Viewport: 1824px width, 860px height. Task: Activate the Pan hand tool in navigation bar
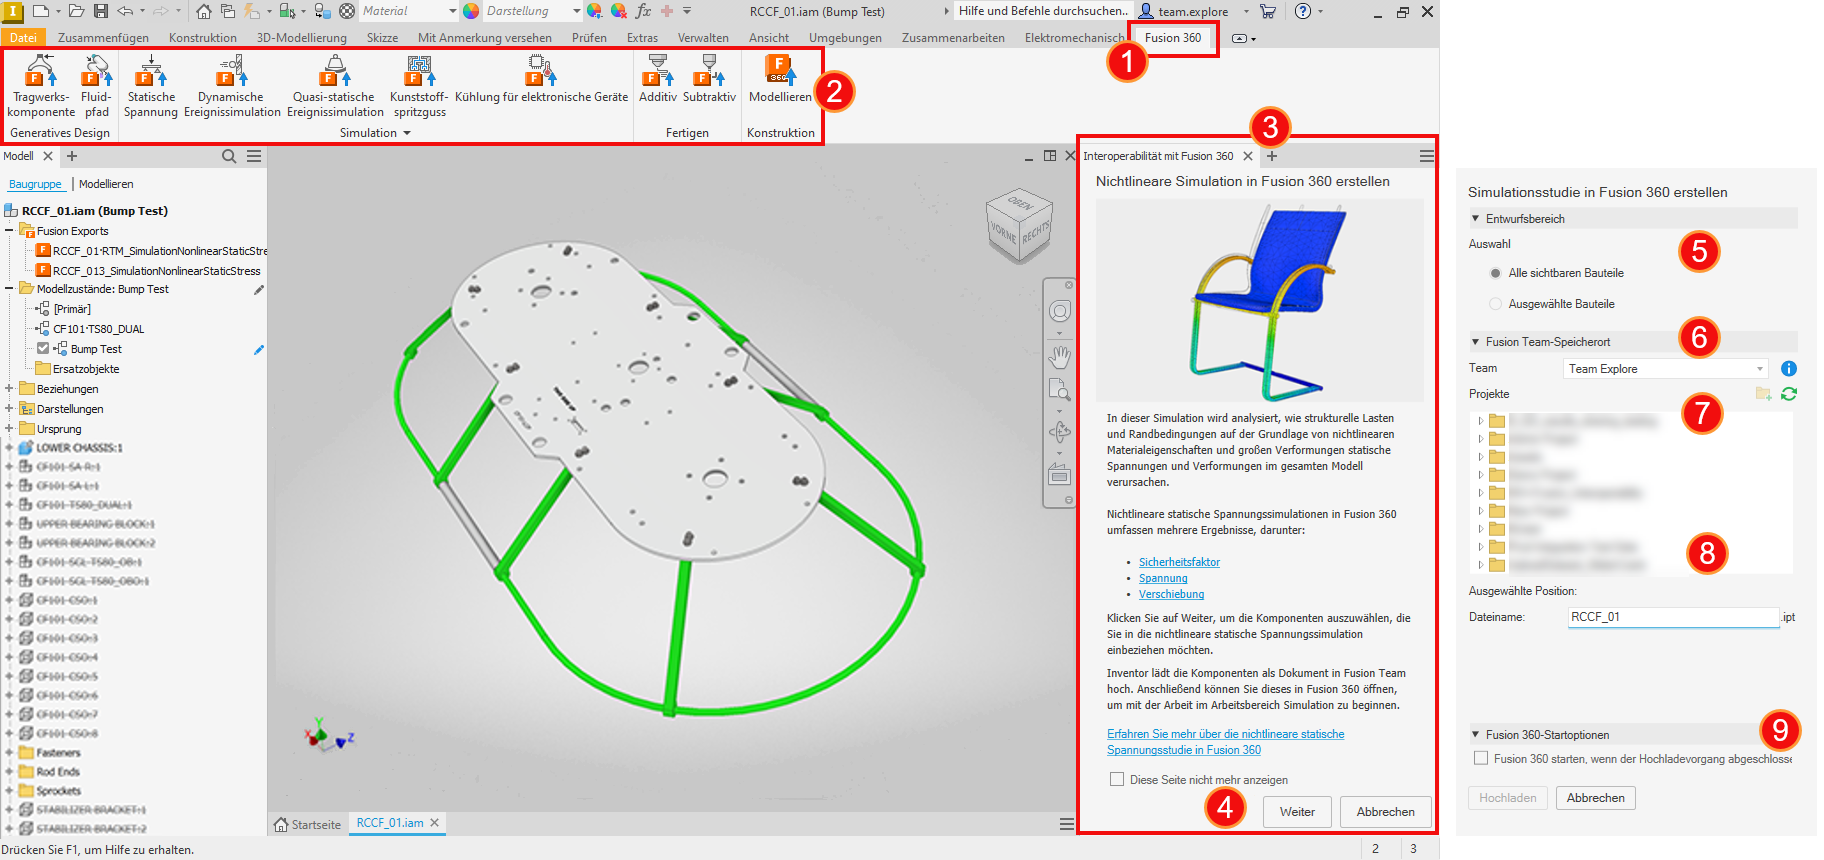1059,356
